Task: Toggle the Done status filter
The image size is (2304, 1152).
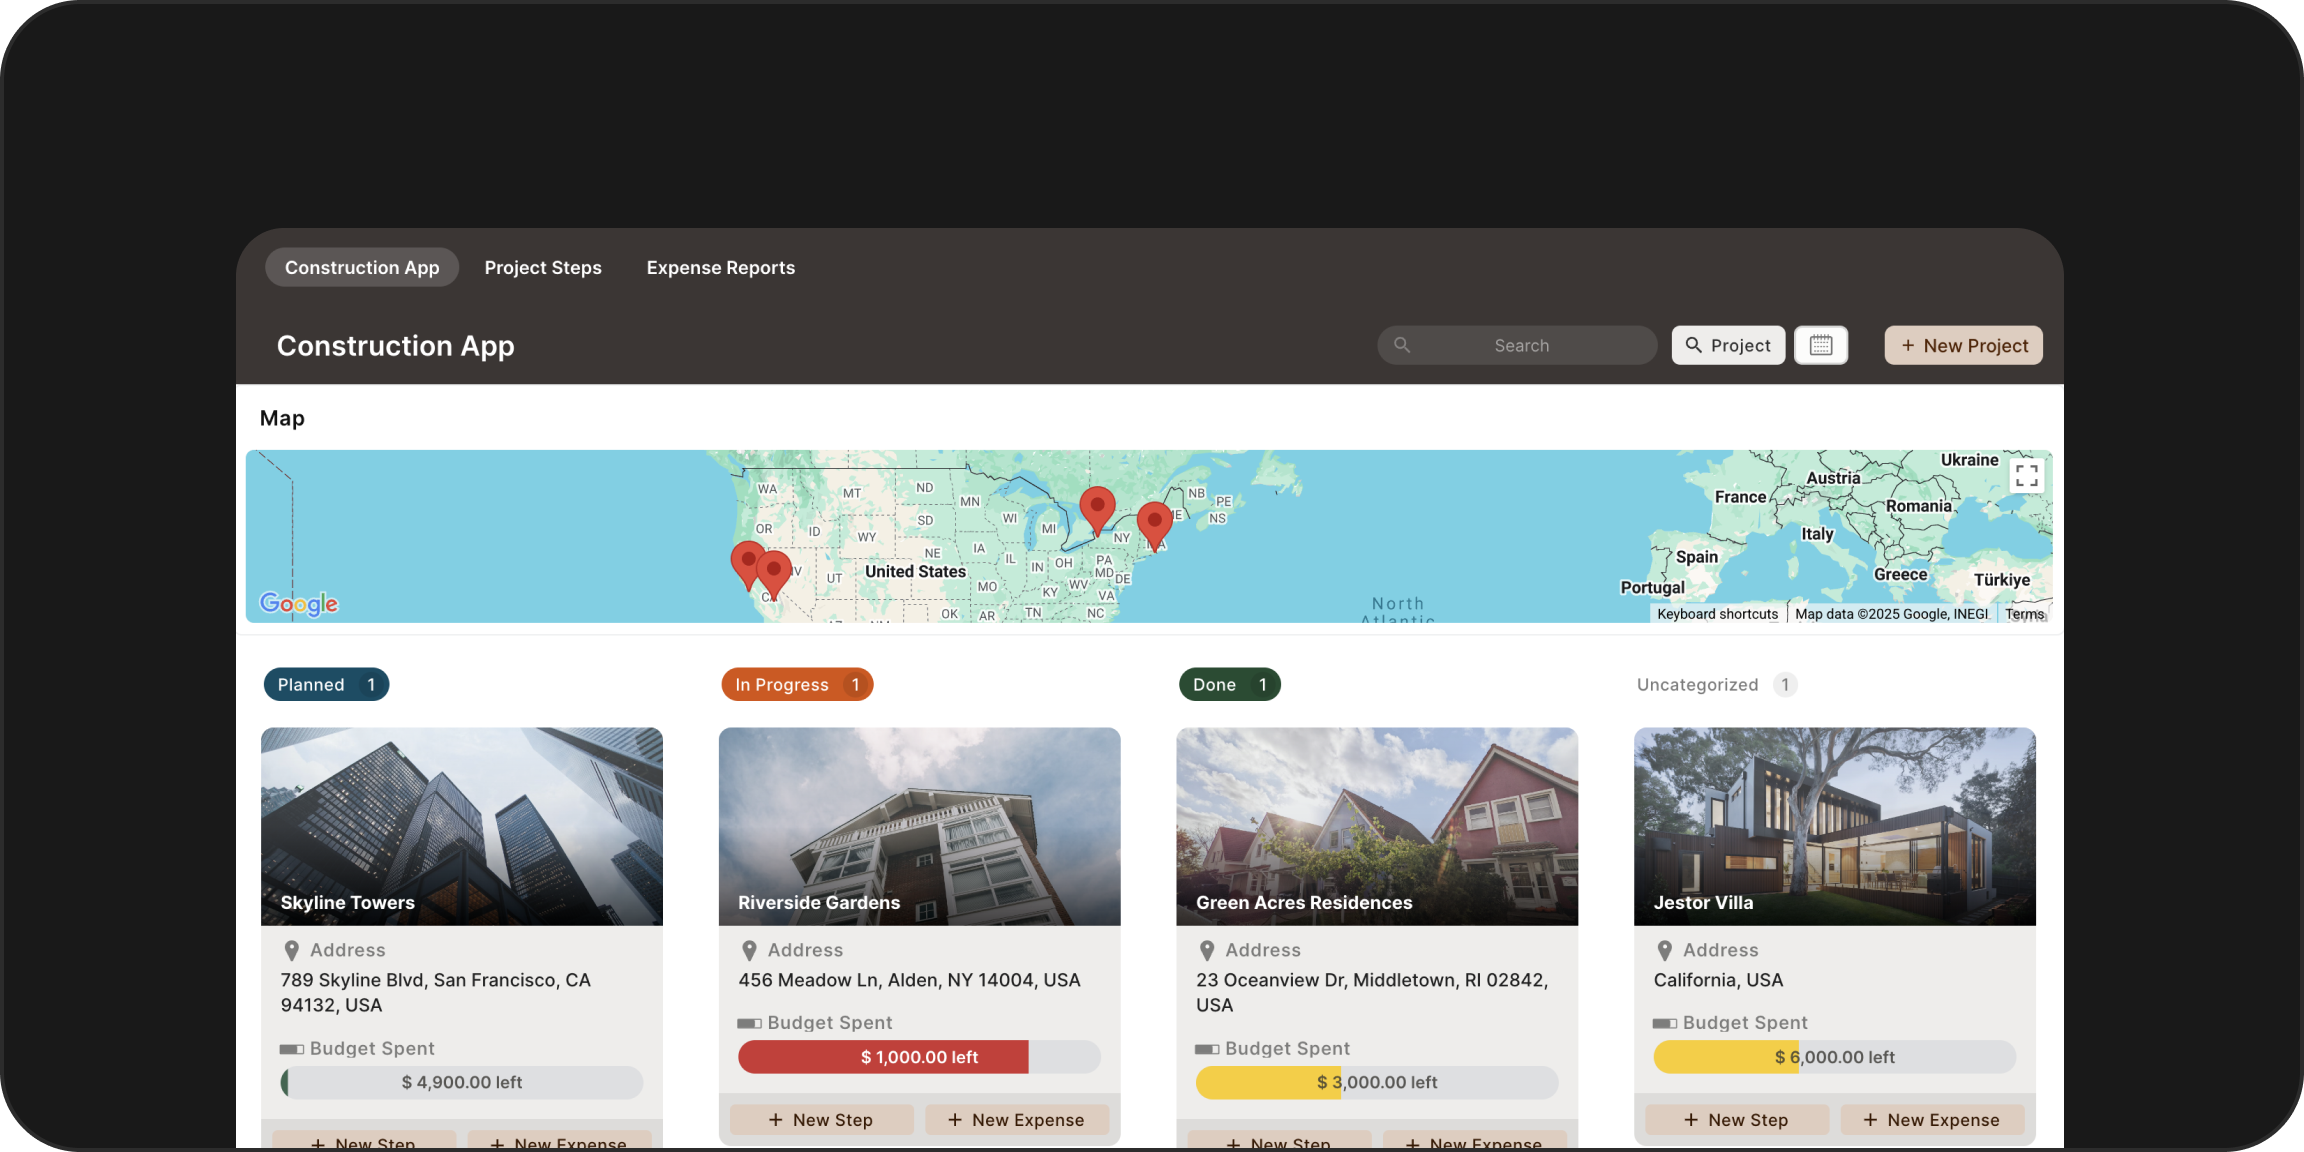Action: (x=1229, y=684)
